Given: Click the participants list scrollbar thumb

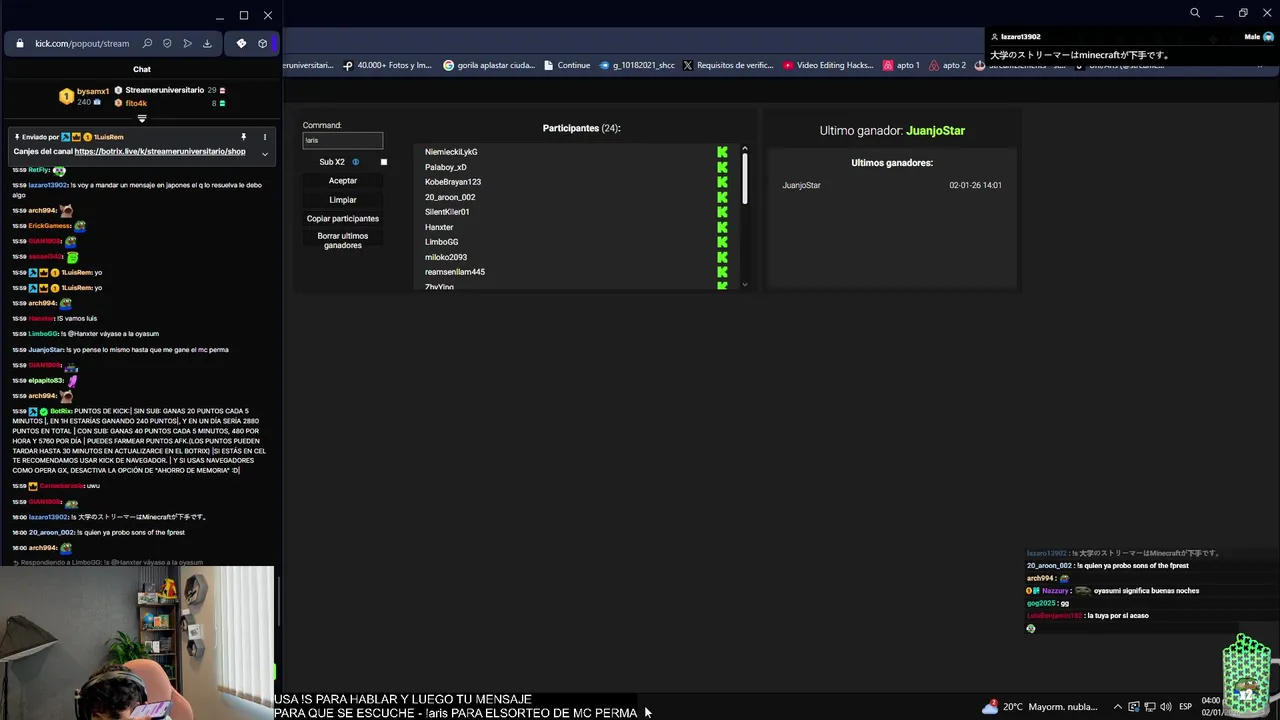Looking at the screenshot, I should [744, 180].
